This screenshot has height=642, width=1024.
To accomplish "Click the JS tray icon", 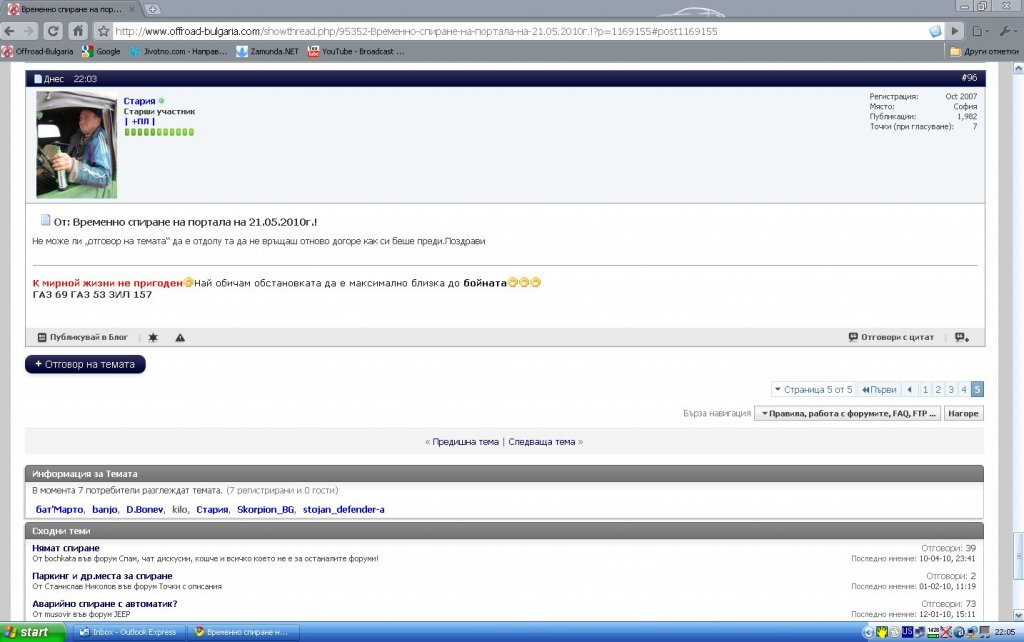I will [x=907, y=632].
